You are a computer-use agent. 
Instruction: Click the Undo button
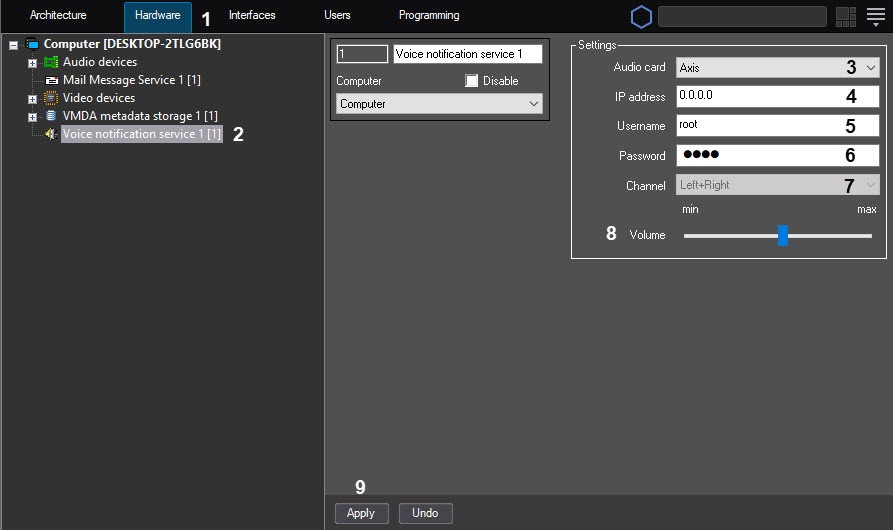coord(425,513)
